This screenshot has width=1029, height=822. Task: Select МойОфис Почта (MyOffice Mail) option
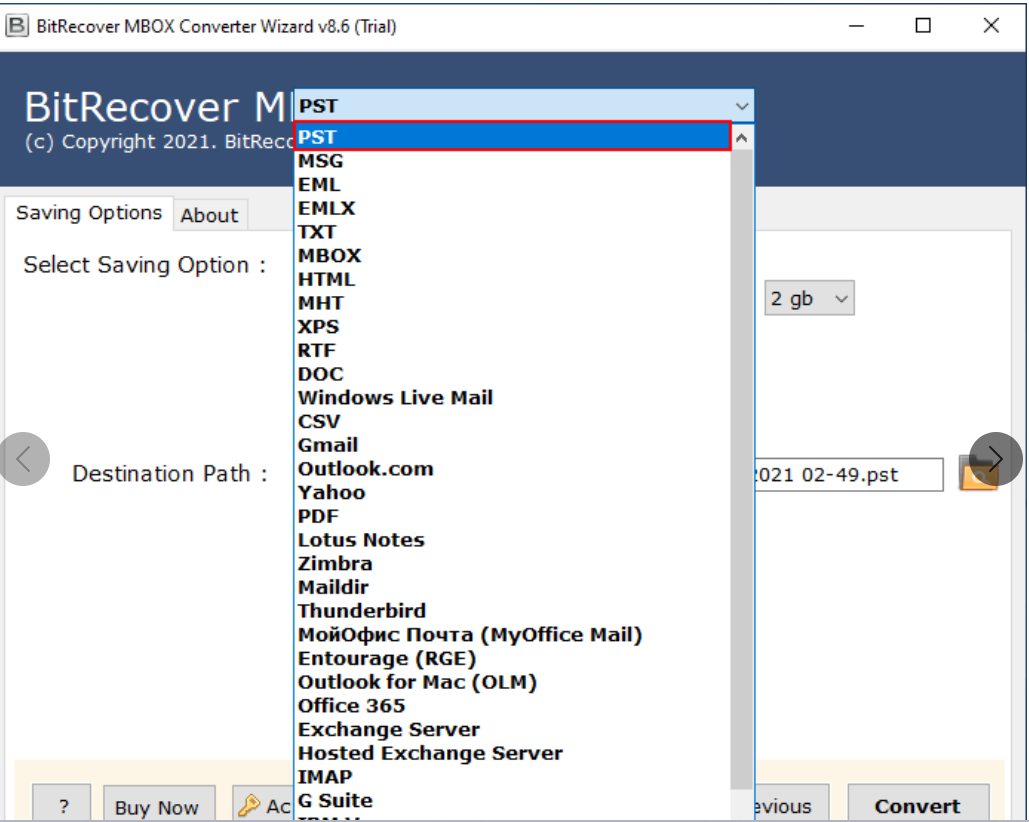tap(513, 634)
